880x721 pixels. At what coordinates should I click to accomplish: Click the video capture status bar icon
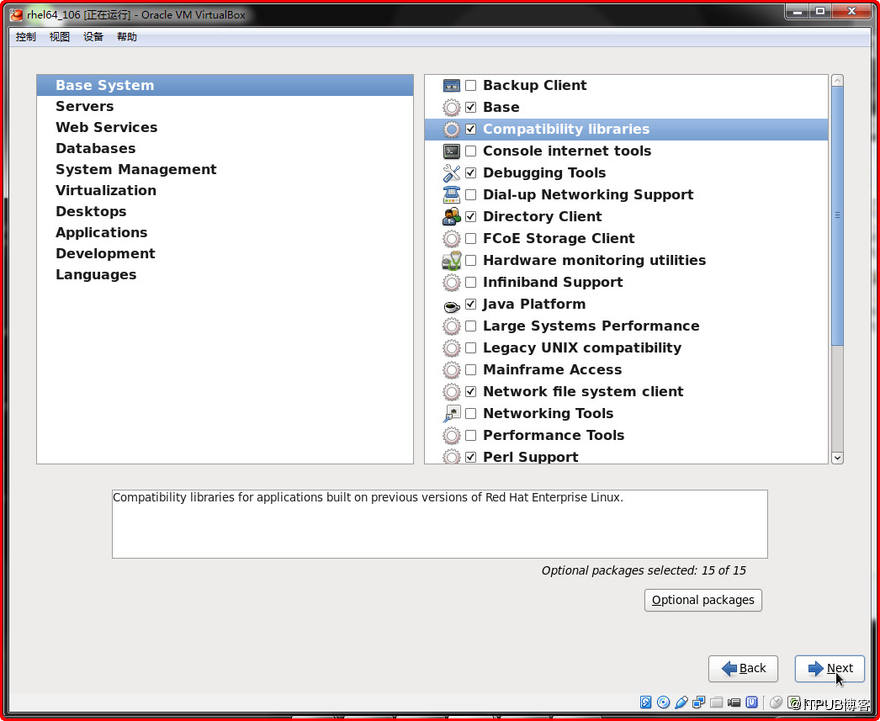[x=734, y=702]
